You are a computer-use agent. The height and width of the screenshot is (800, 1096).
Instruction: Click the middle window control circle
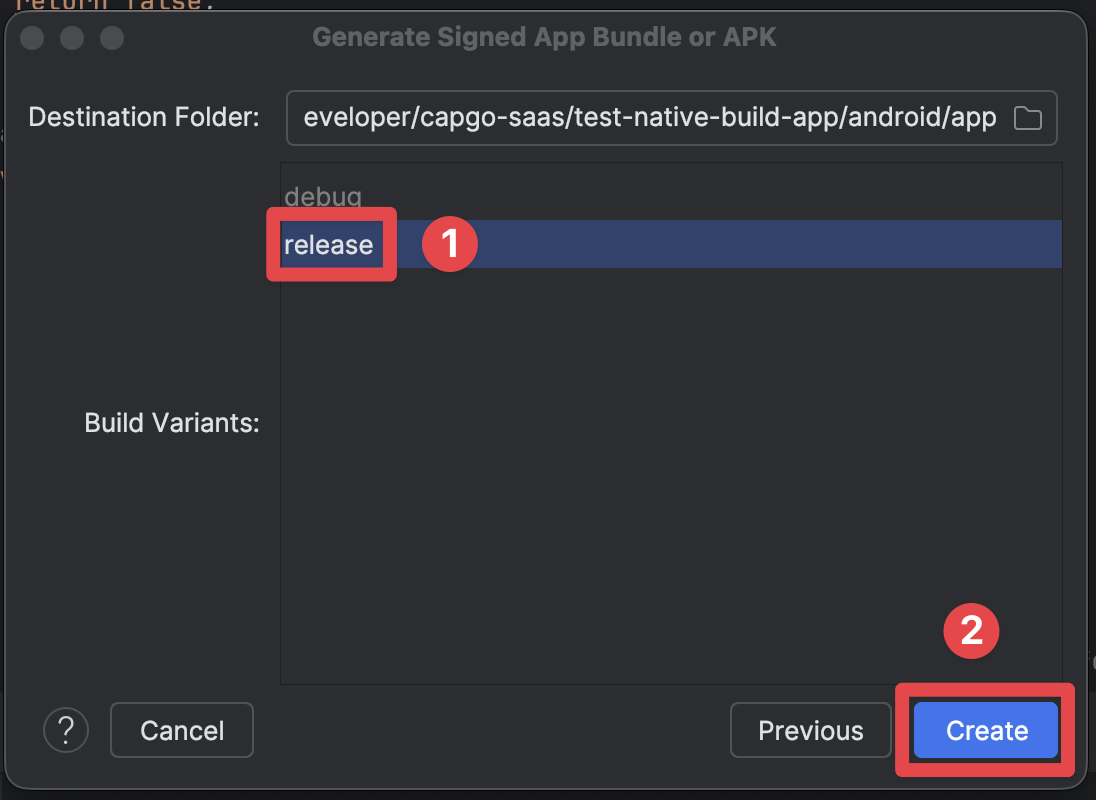(x=71, y=38)
